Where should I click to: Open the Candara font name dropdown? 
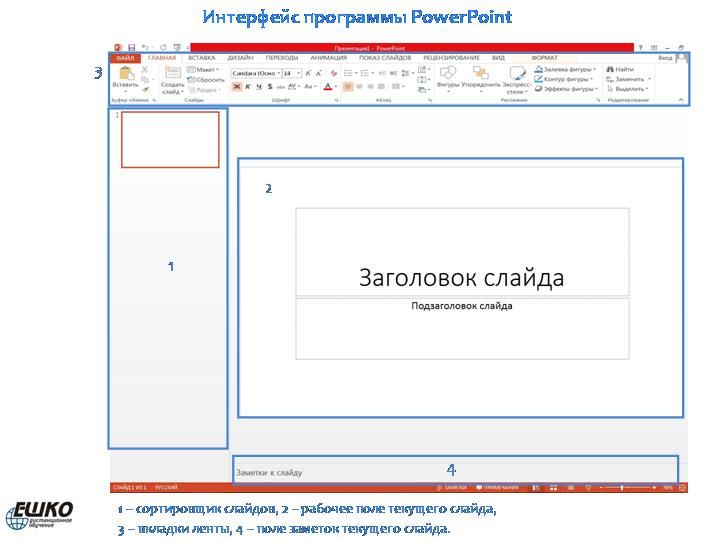pos(279,73)
